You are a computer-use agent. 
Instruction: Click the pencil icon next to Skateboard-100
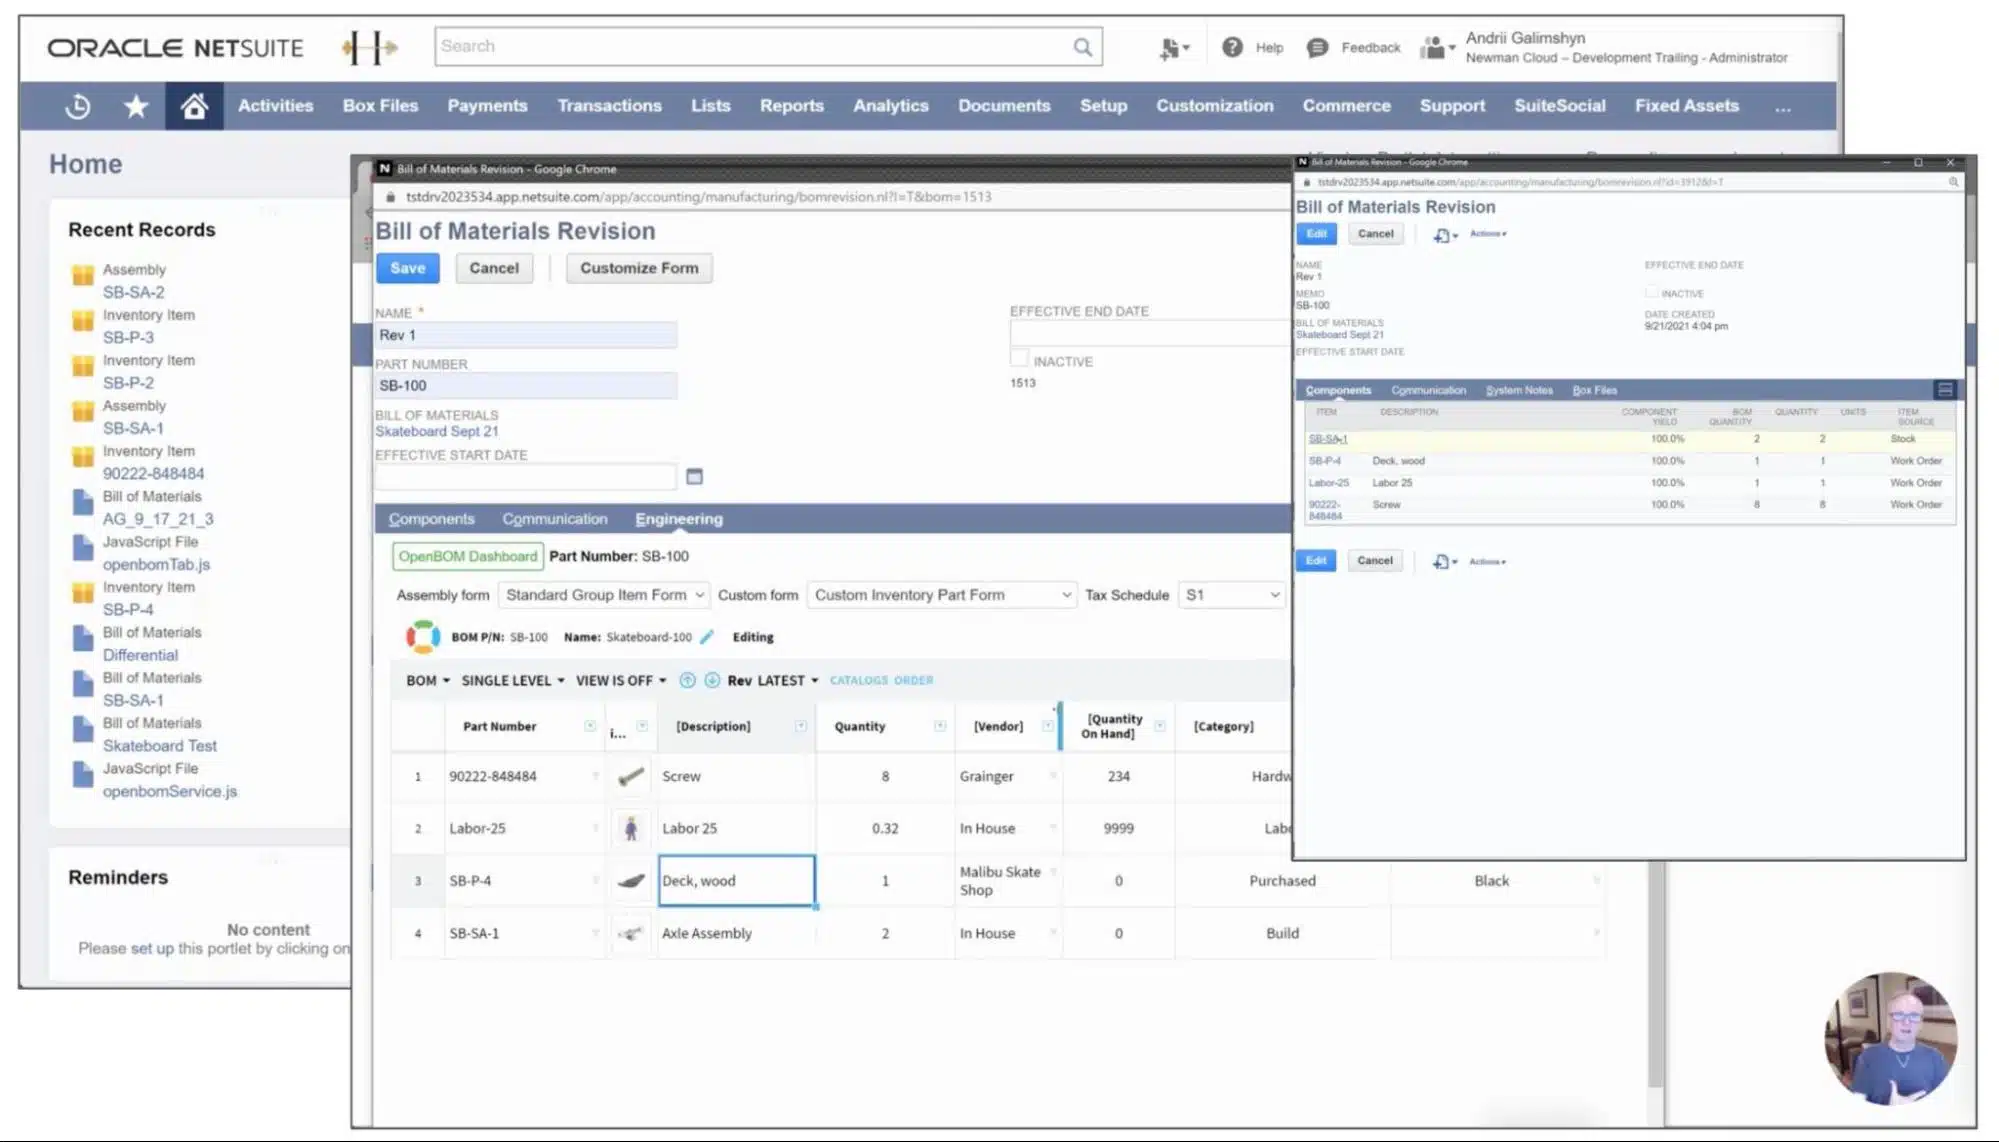[707, 636]
